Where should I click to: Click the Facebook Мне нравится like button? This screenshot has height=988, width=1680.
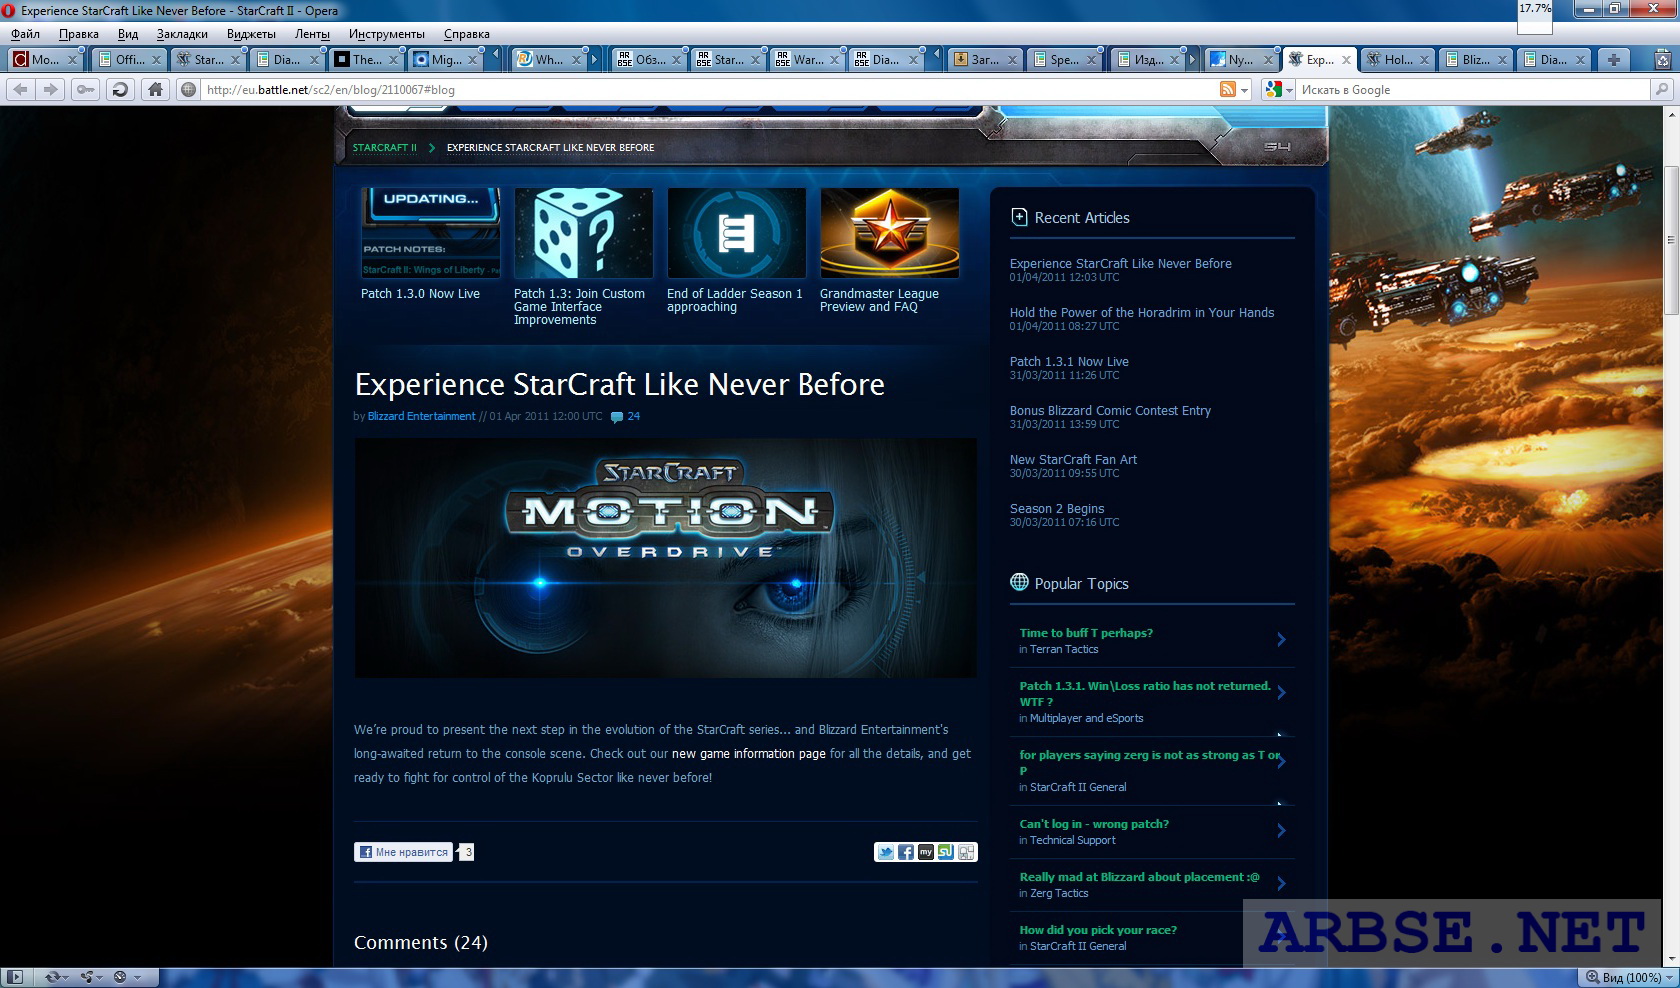tap(404, 852)
